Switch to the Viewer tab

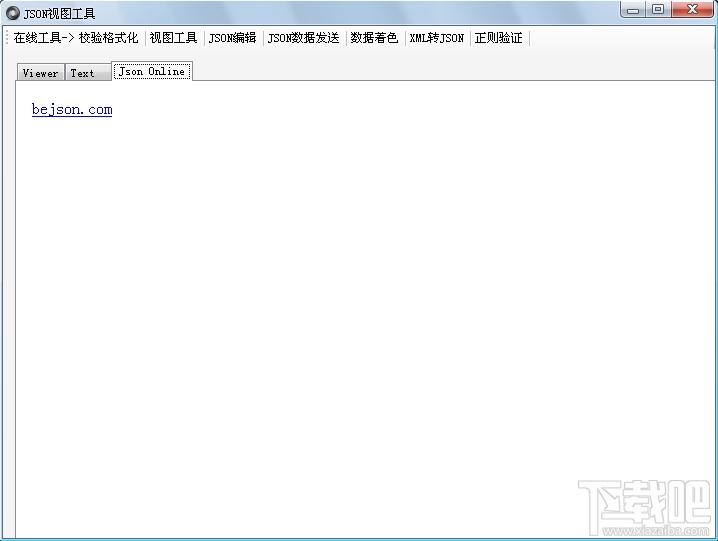40,73
